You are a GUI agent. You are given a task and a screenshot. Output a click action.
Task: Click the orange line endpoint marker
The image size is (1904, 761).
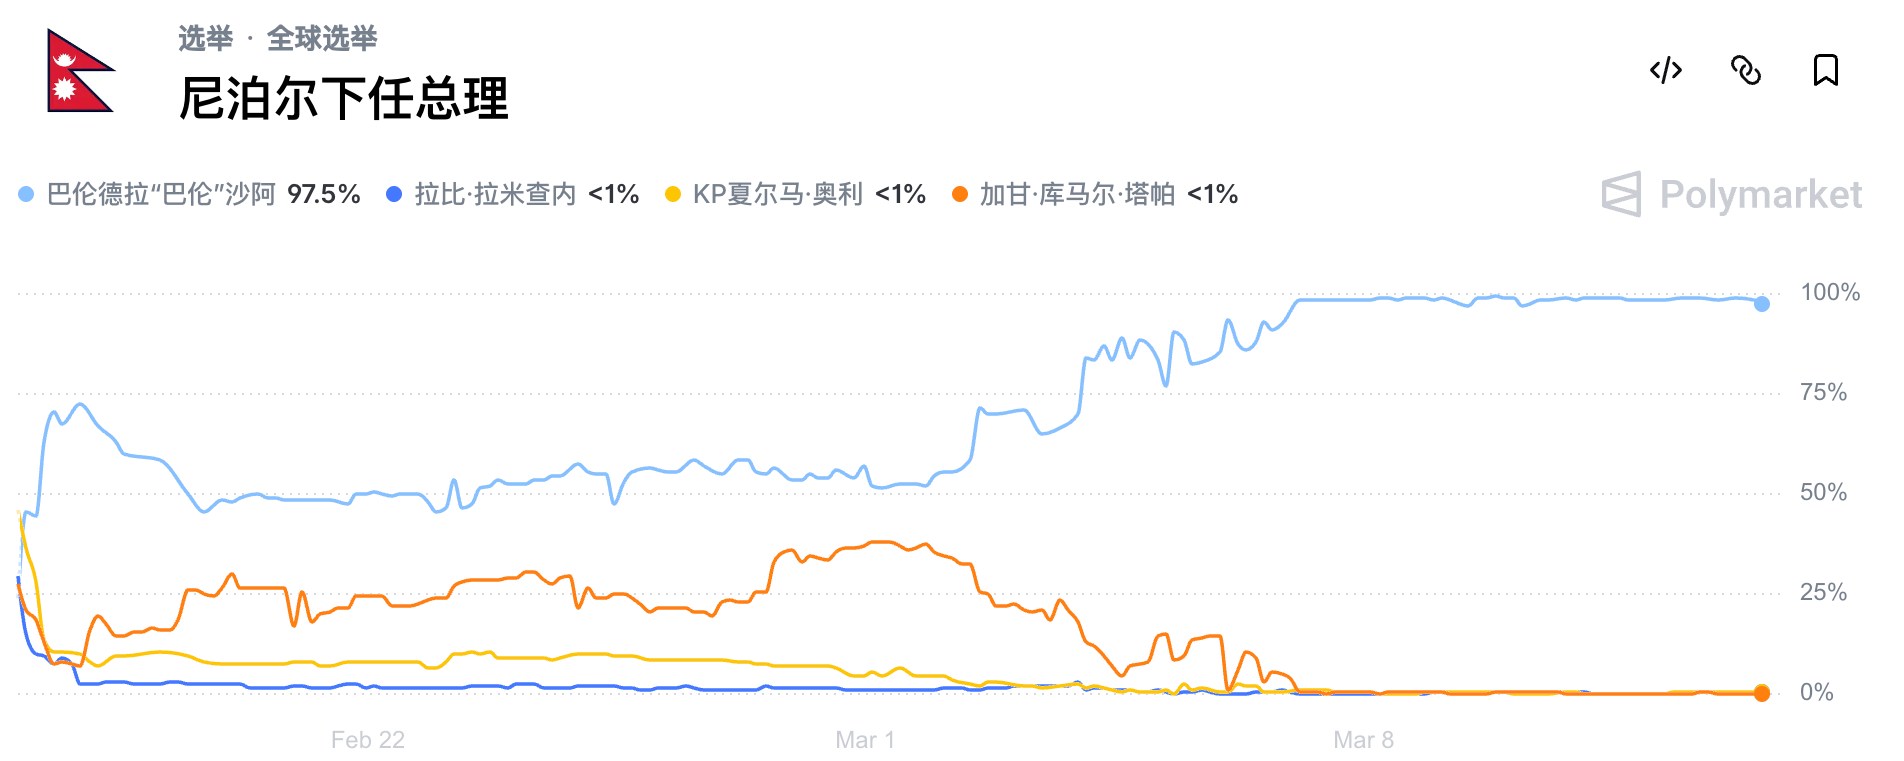tap(1762, 693)
